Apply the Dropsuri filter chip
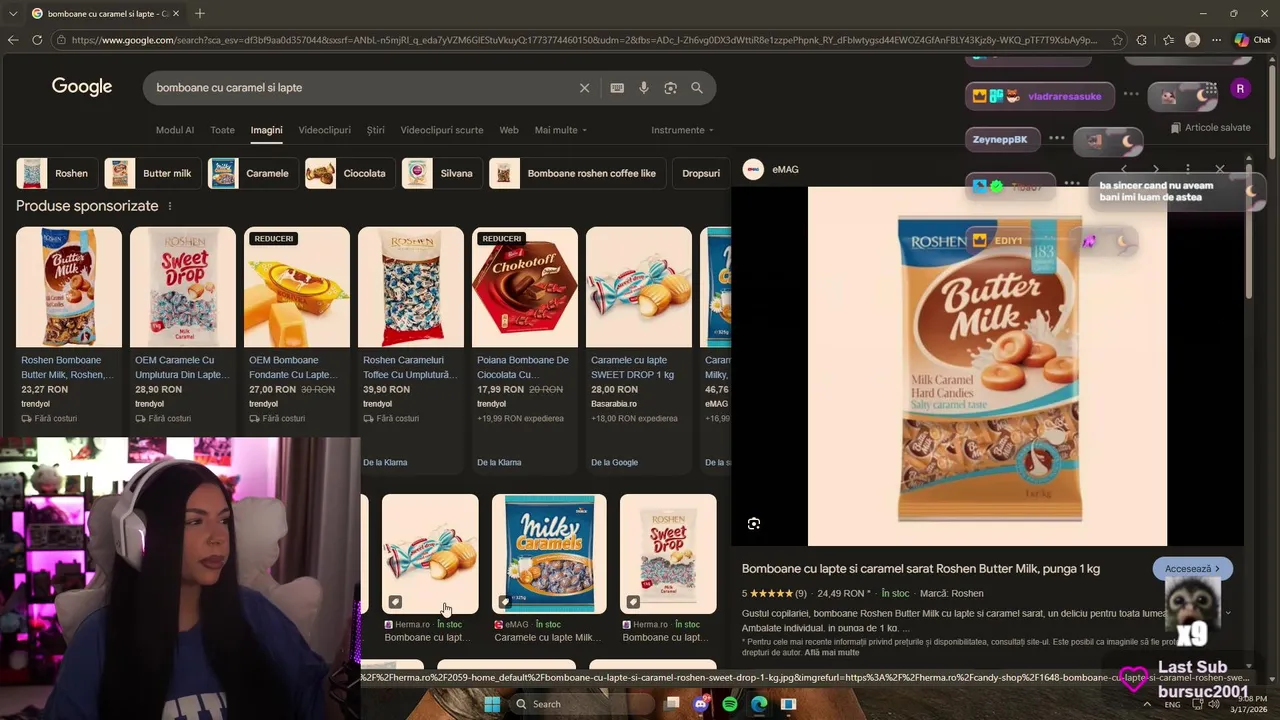This screenshot has height=720, width=1280. tap(700, 173)
